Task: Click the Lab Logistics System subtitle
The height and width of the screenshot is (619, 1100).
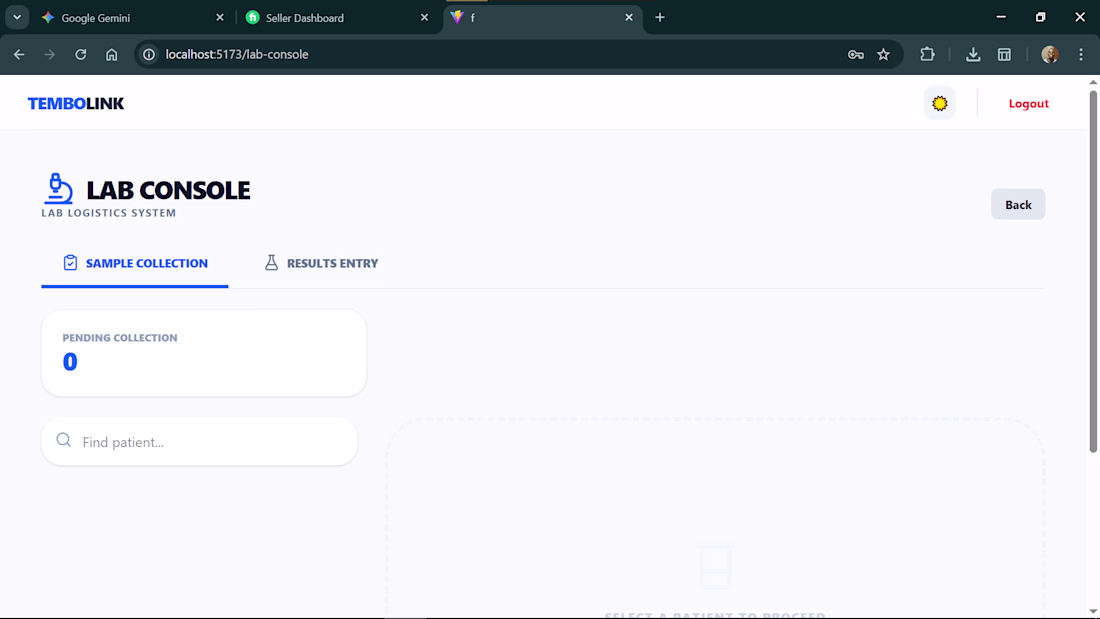Action: (x=109, y=213)
